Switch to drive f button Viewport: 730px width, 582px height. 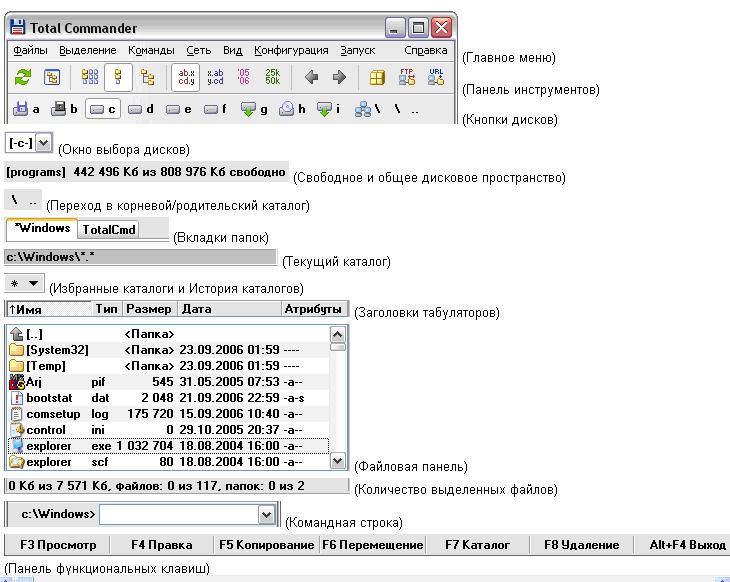[215, 109]
